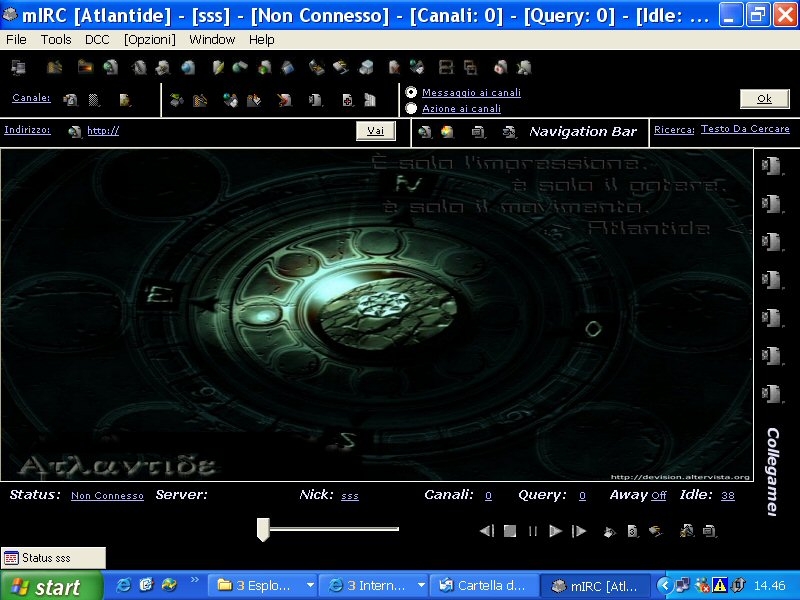Click the first icon next to the Canale label
This screenshot has height=600, width=800.
point(70,99)
